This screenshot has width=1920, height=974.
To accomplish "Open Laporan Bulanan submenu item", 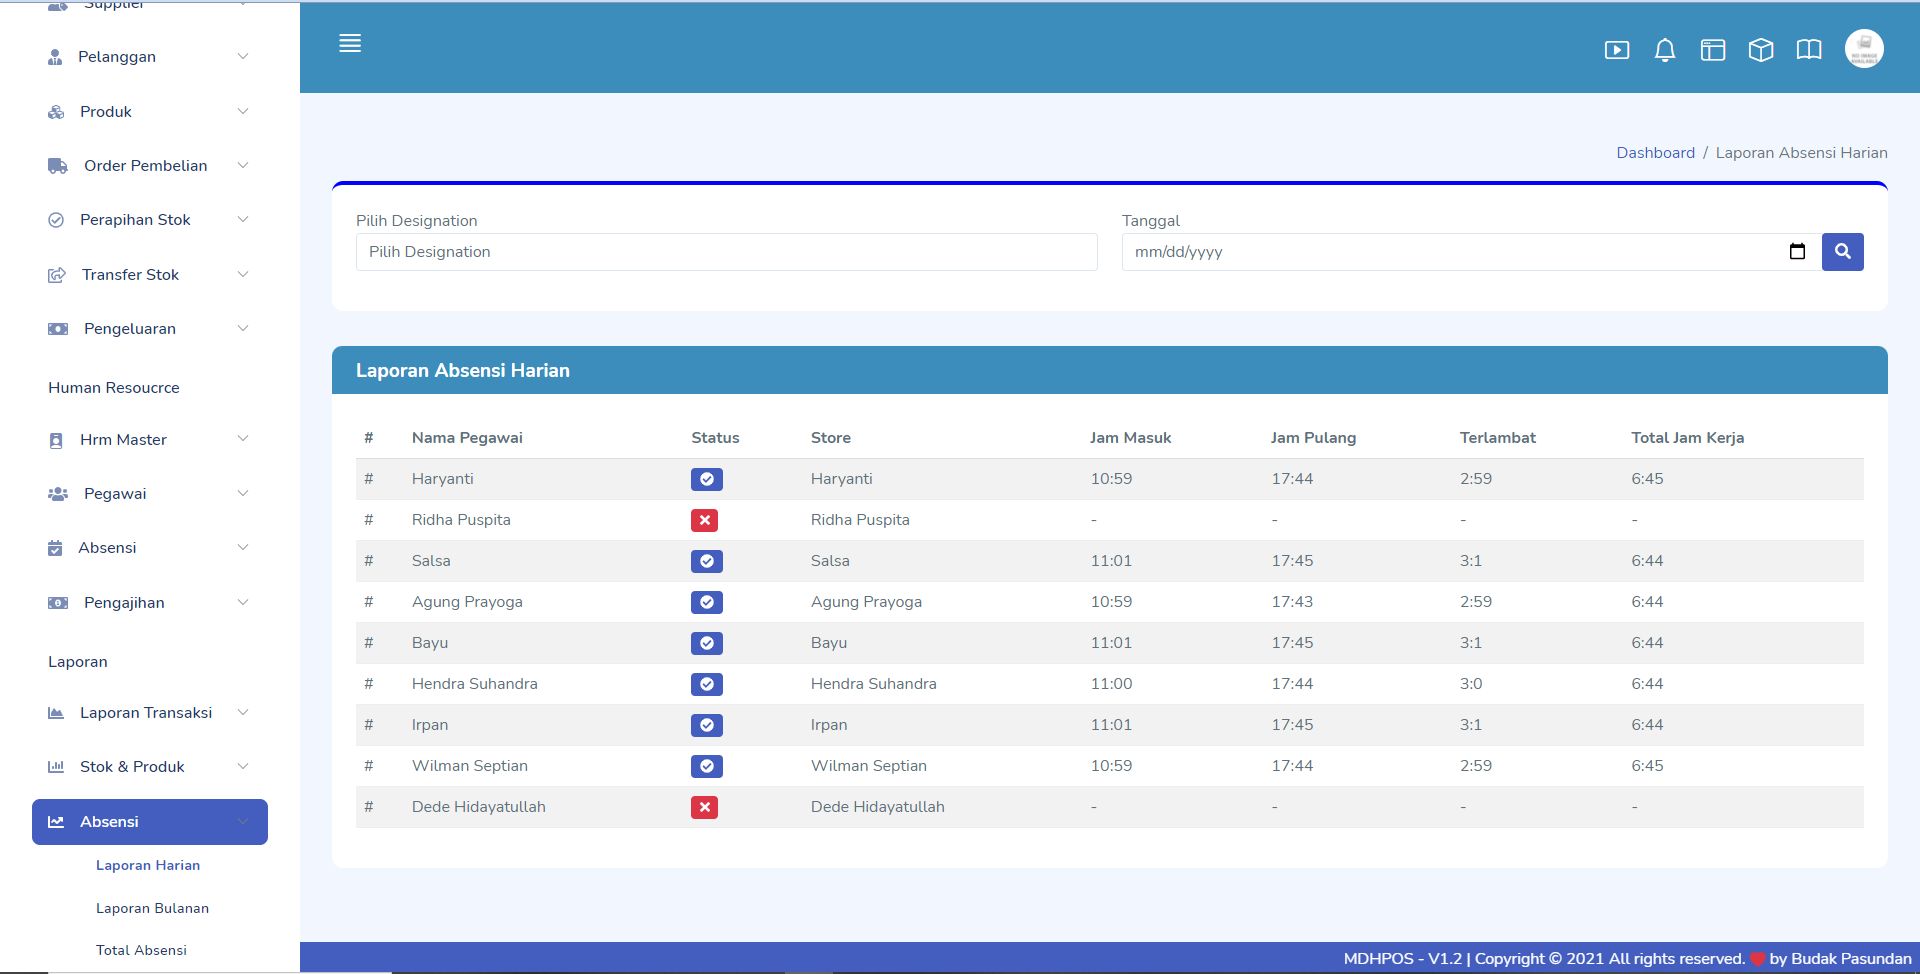I will coord(152,908).
